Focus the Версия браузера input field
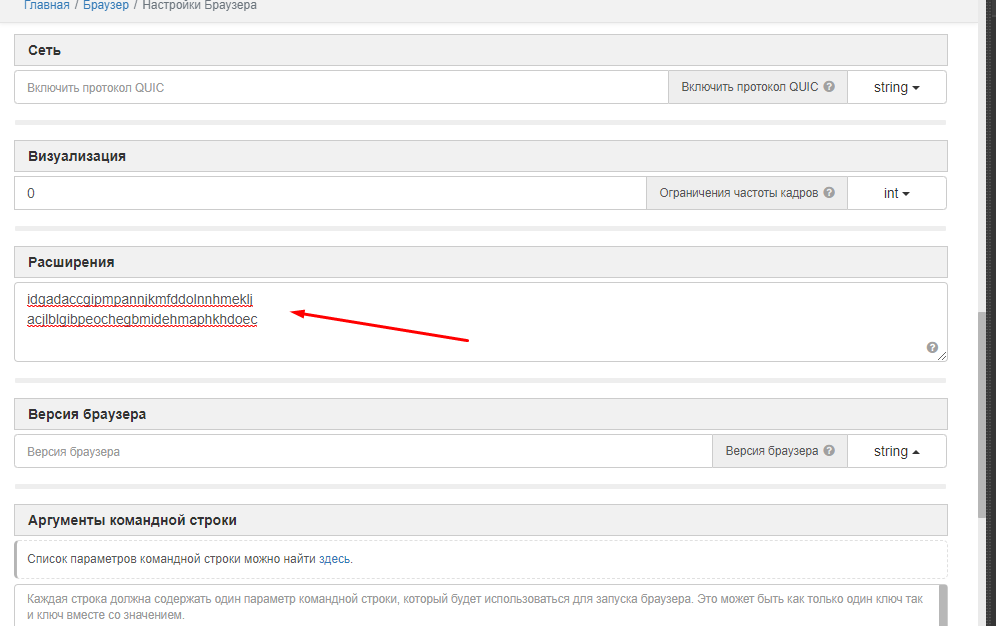 (x=362, y=451)
